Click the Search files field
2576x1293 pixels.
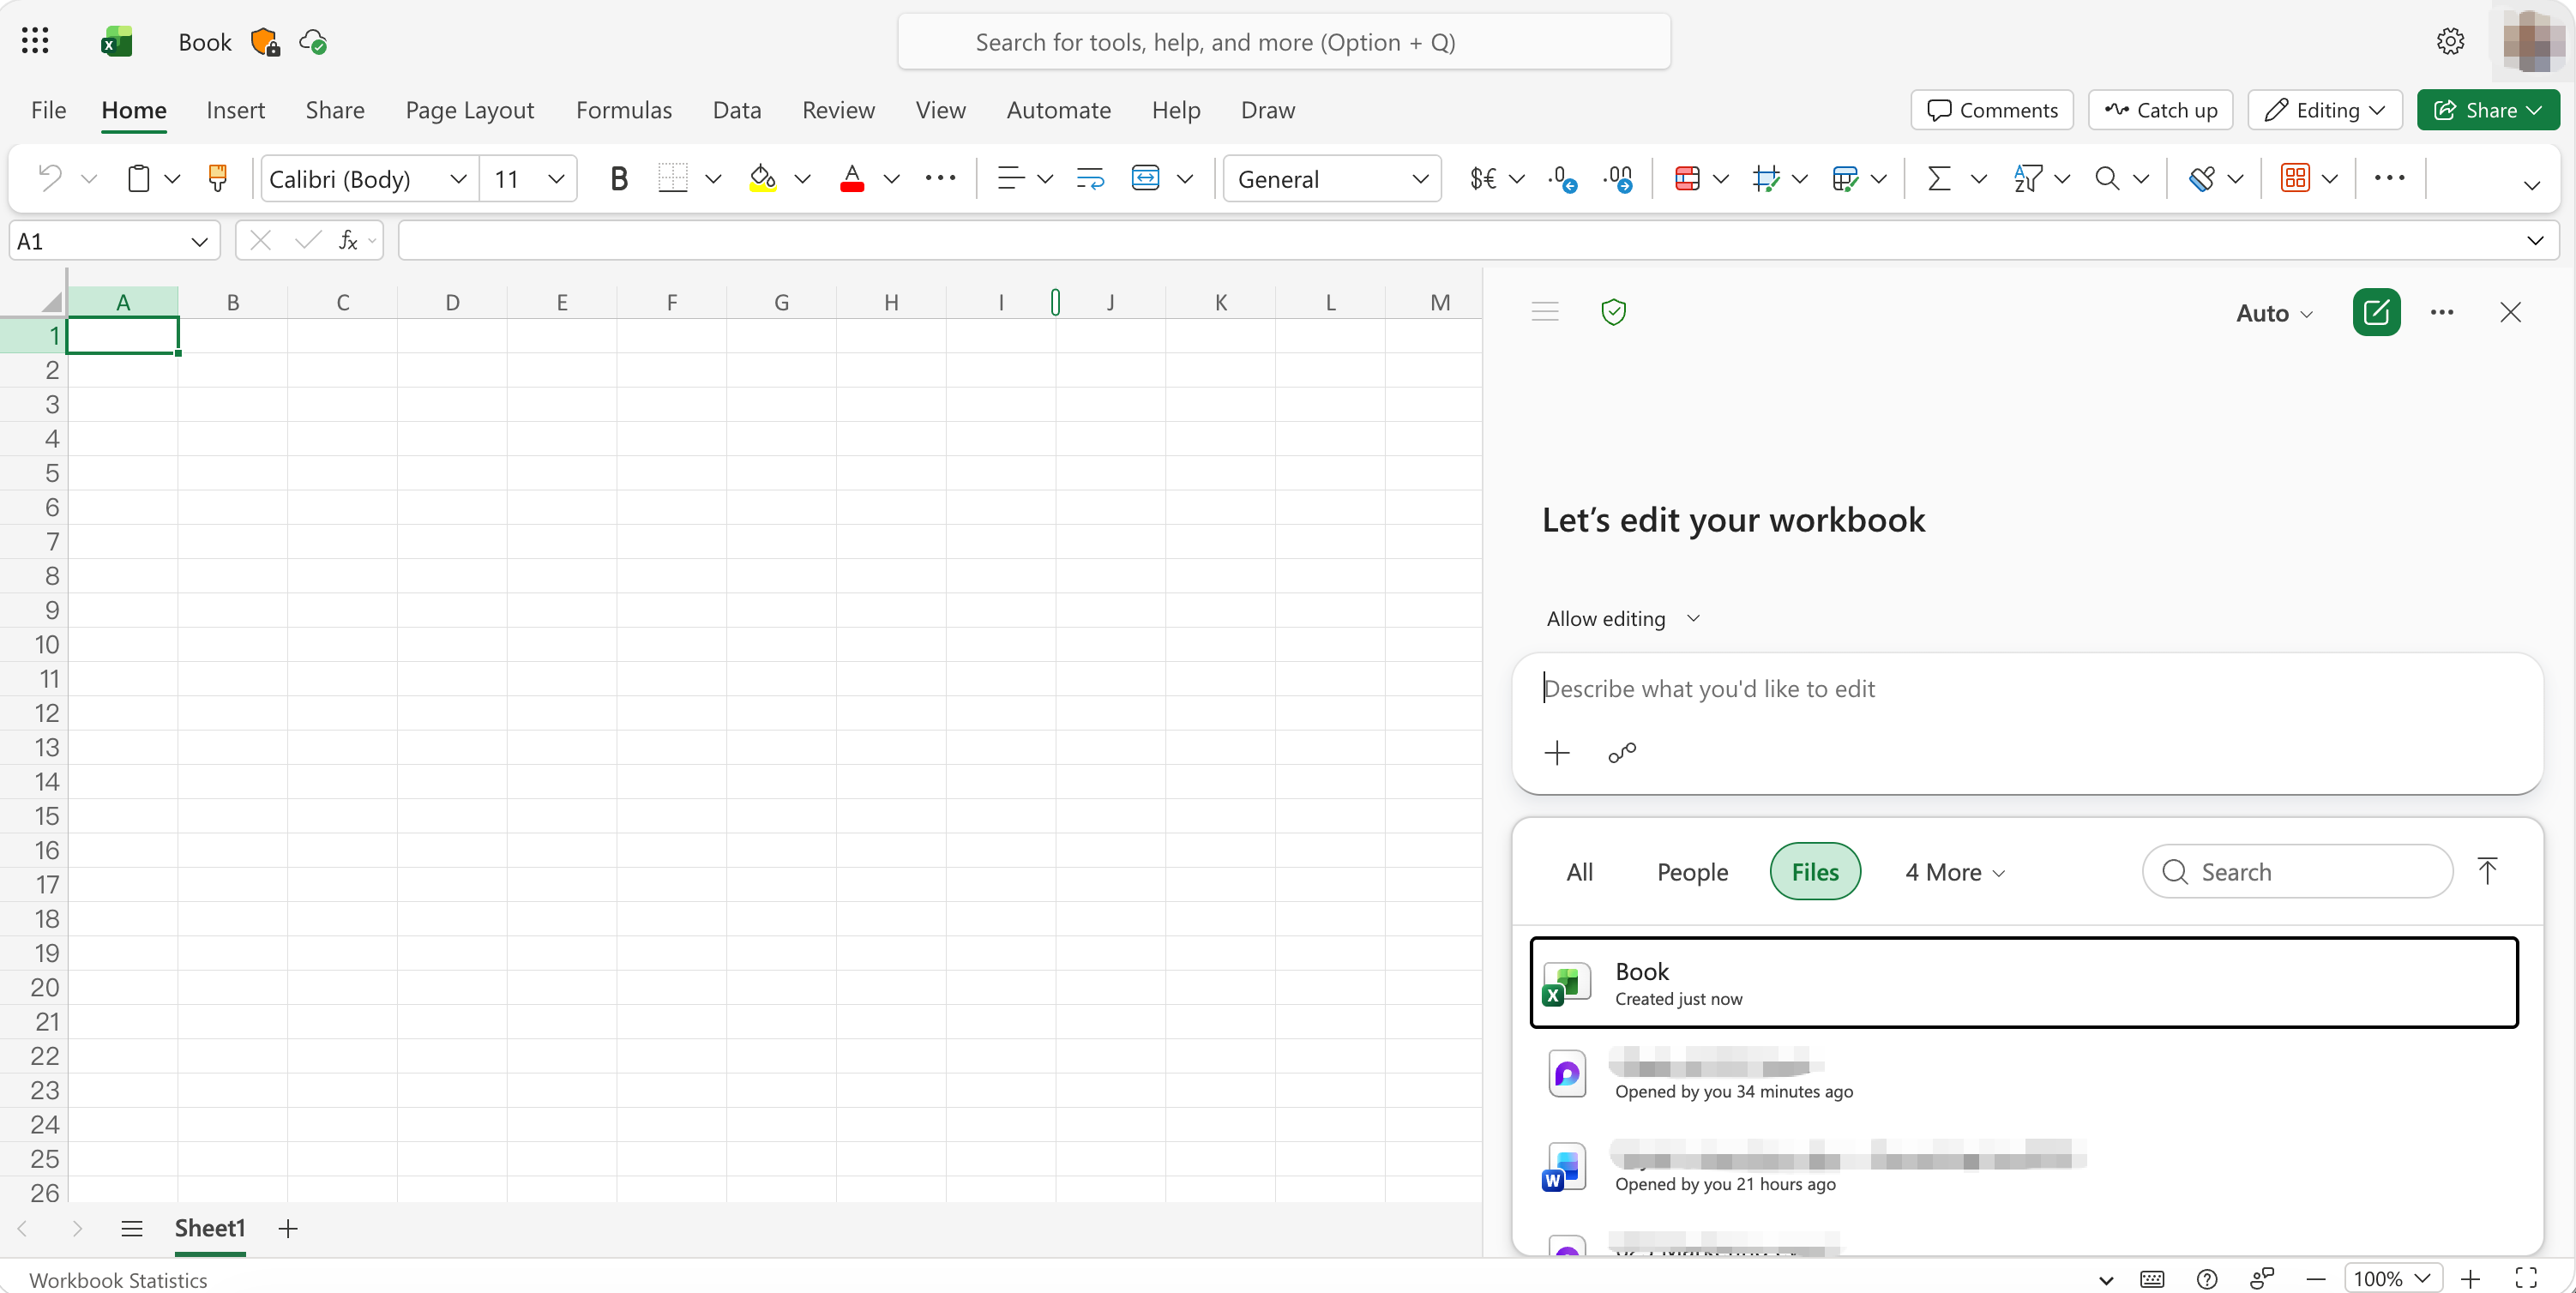2297,872
